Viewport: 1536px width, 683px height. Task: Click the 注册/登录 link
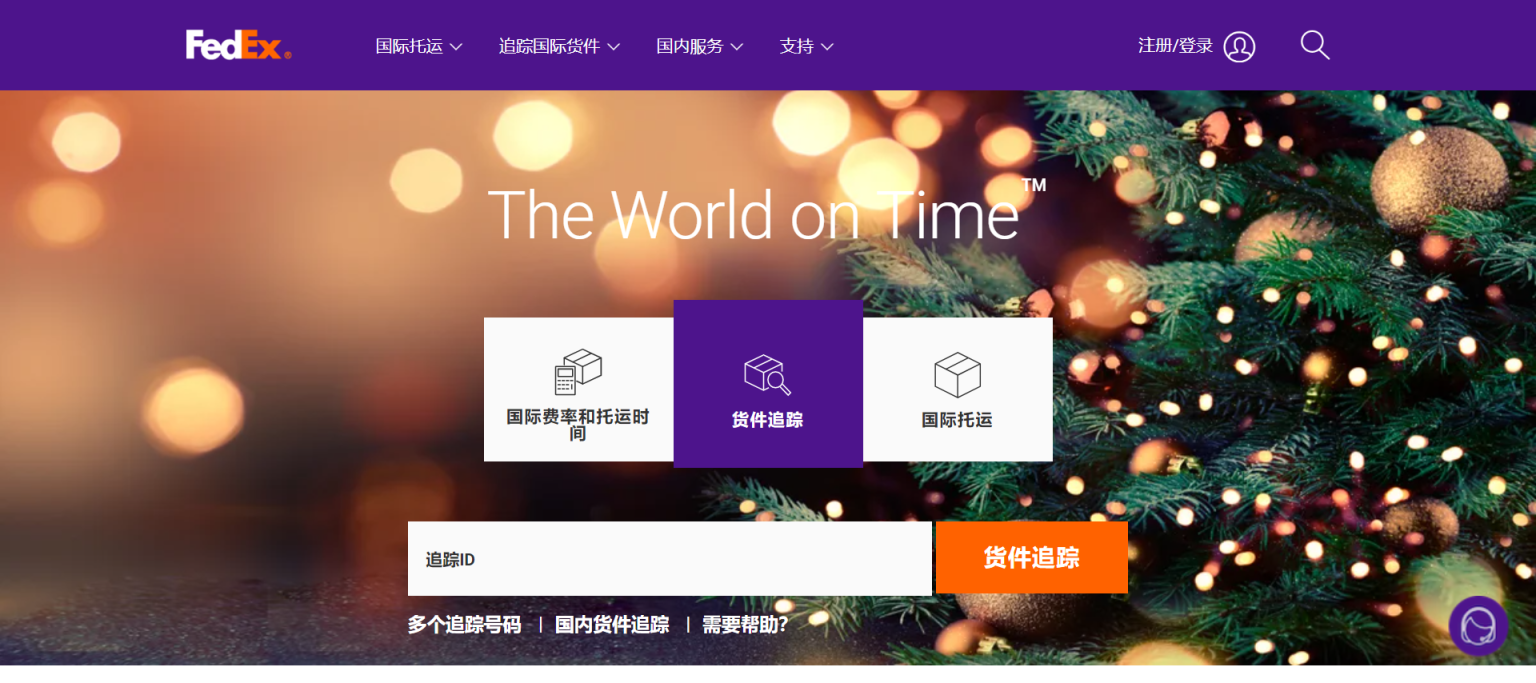point(1175,46)
